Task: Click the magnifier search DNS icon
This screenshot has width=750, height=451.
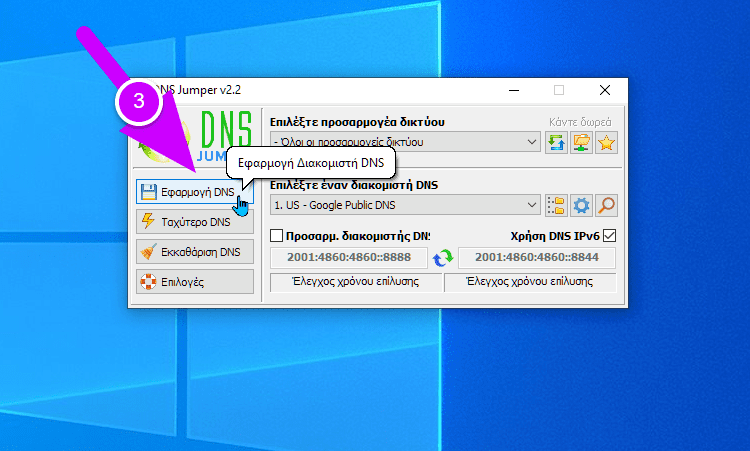Action: click(x=606, y=206)
